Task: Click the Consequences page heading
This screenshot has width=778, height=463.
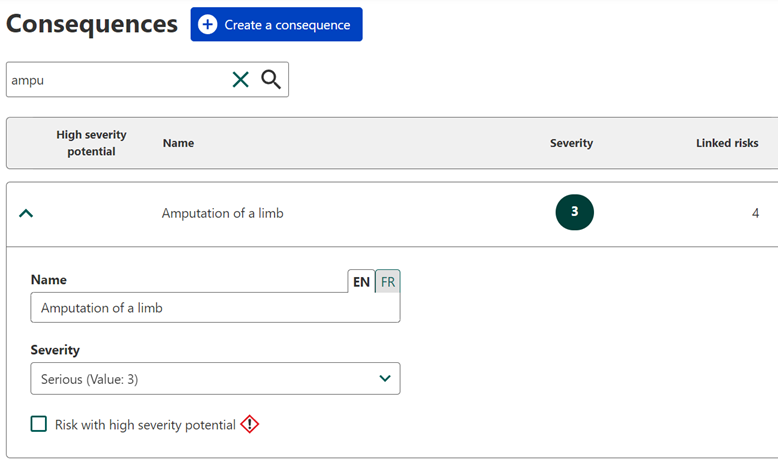Action: (x=92, y=24)
